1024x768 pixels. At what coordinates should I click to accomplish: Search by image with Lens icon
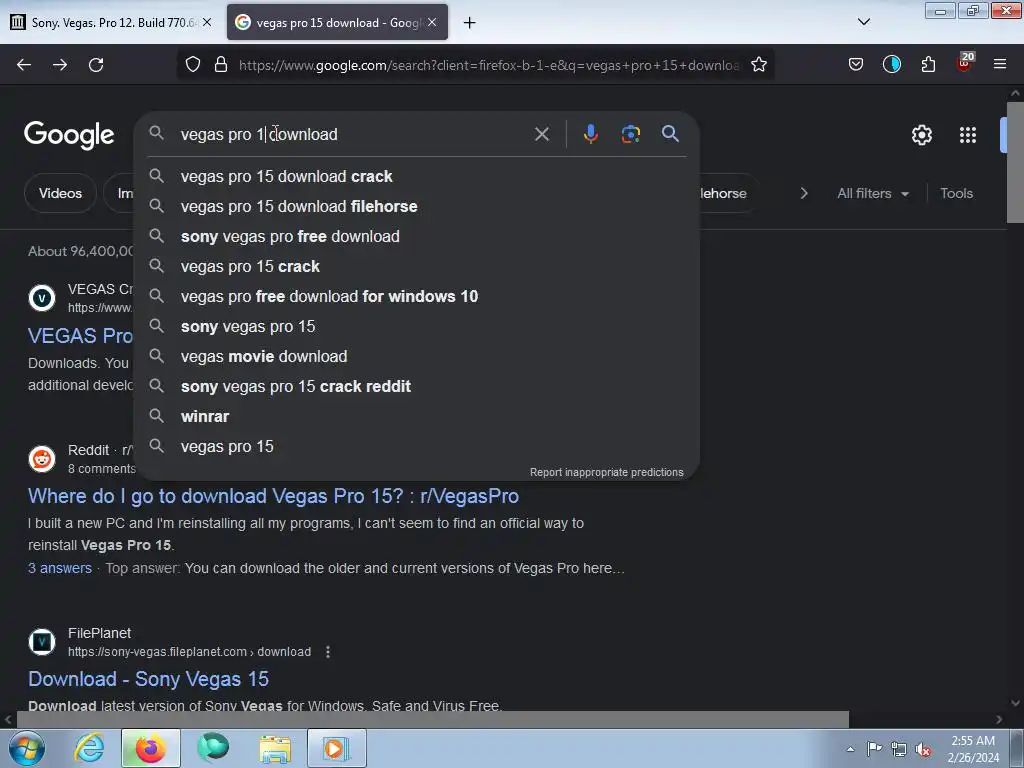tap(631, 134)
